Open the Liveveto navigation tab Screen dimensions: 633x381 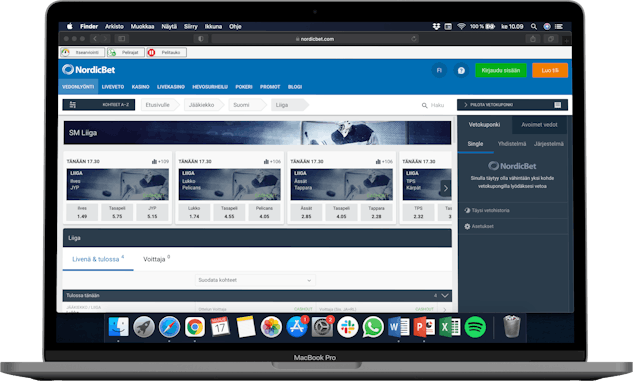click(113, 87)
